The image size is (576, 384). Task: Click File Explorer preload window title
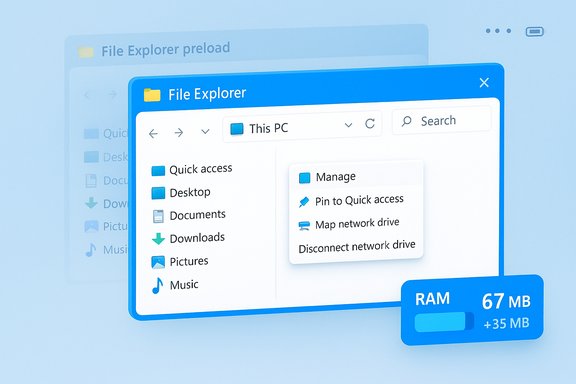click(x=166, y=49)
